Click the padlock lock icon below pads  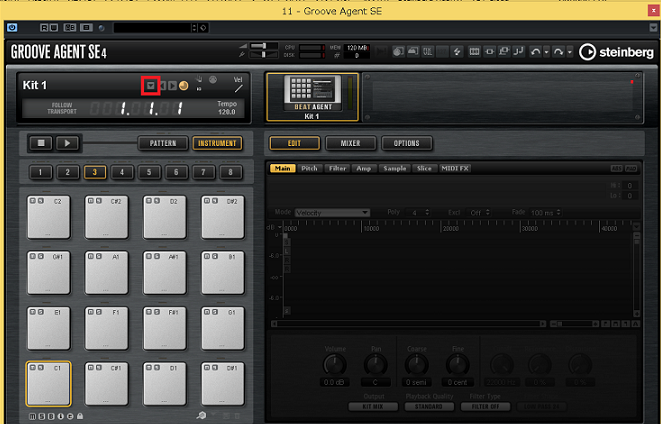point(80,416)
